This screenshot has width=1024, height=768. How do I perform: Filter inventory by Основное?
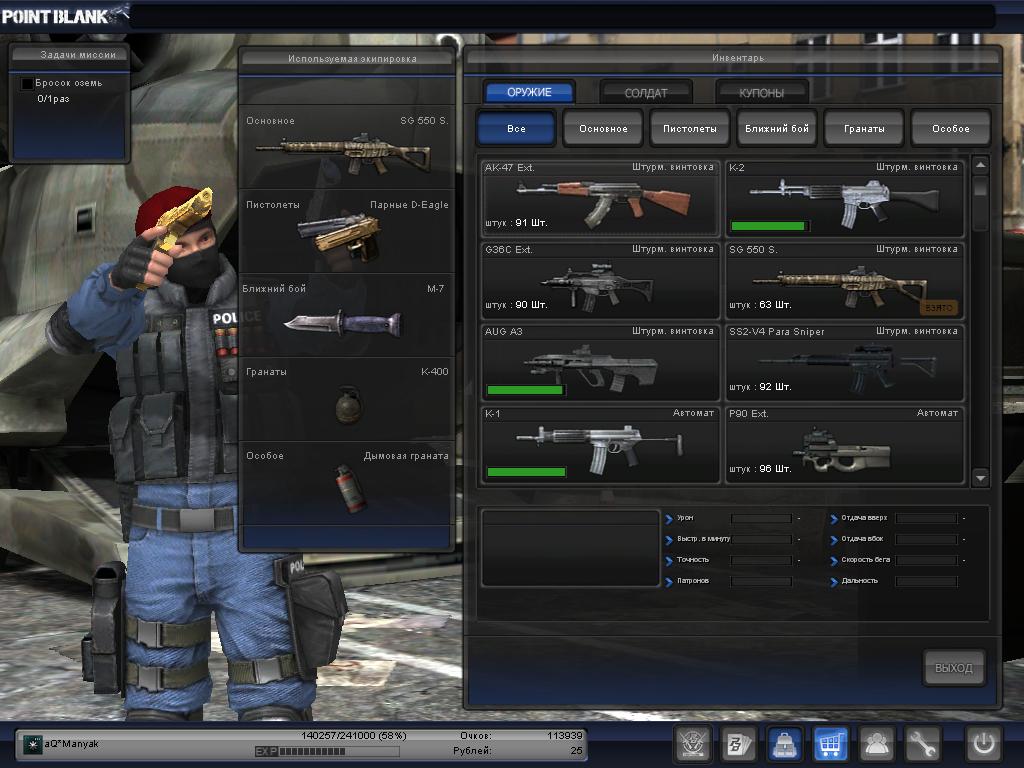tap(603, 128)
